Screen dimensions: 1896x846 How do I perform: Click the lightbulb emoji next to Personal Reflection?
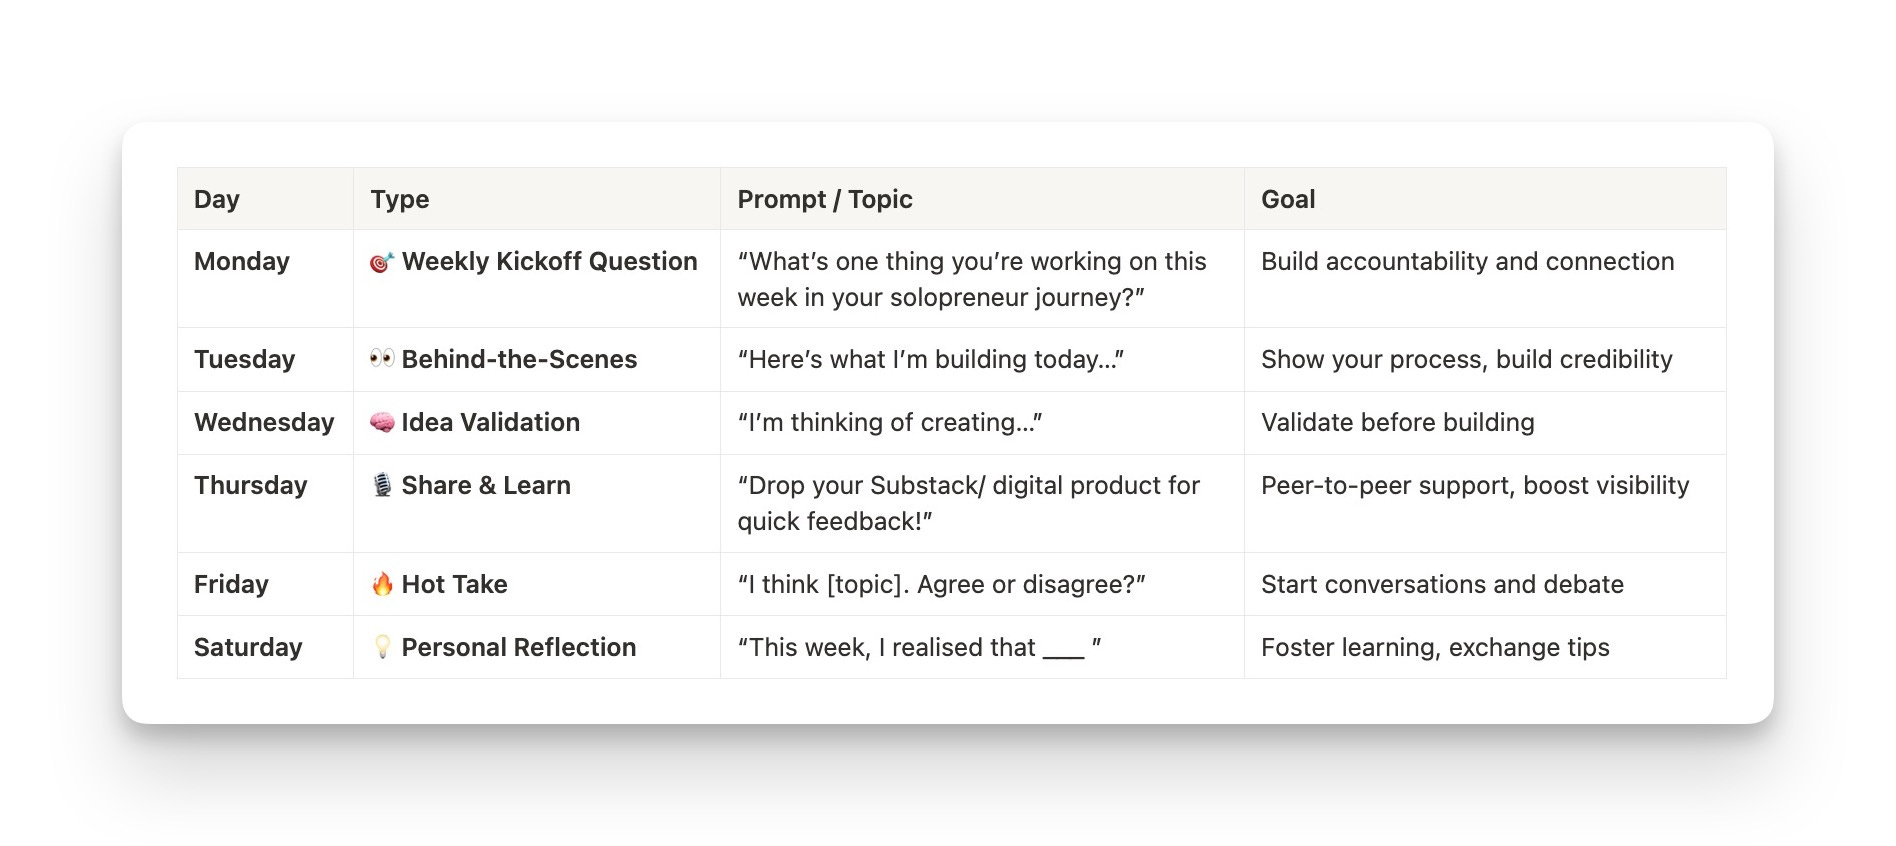pyautogui.click(x=382, y=647)
